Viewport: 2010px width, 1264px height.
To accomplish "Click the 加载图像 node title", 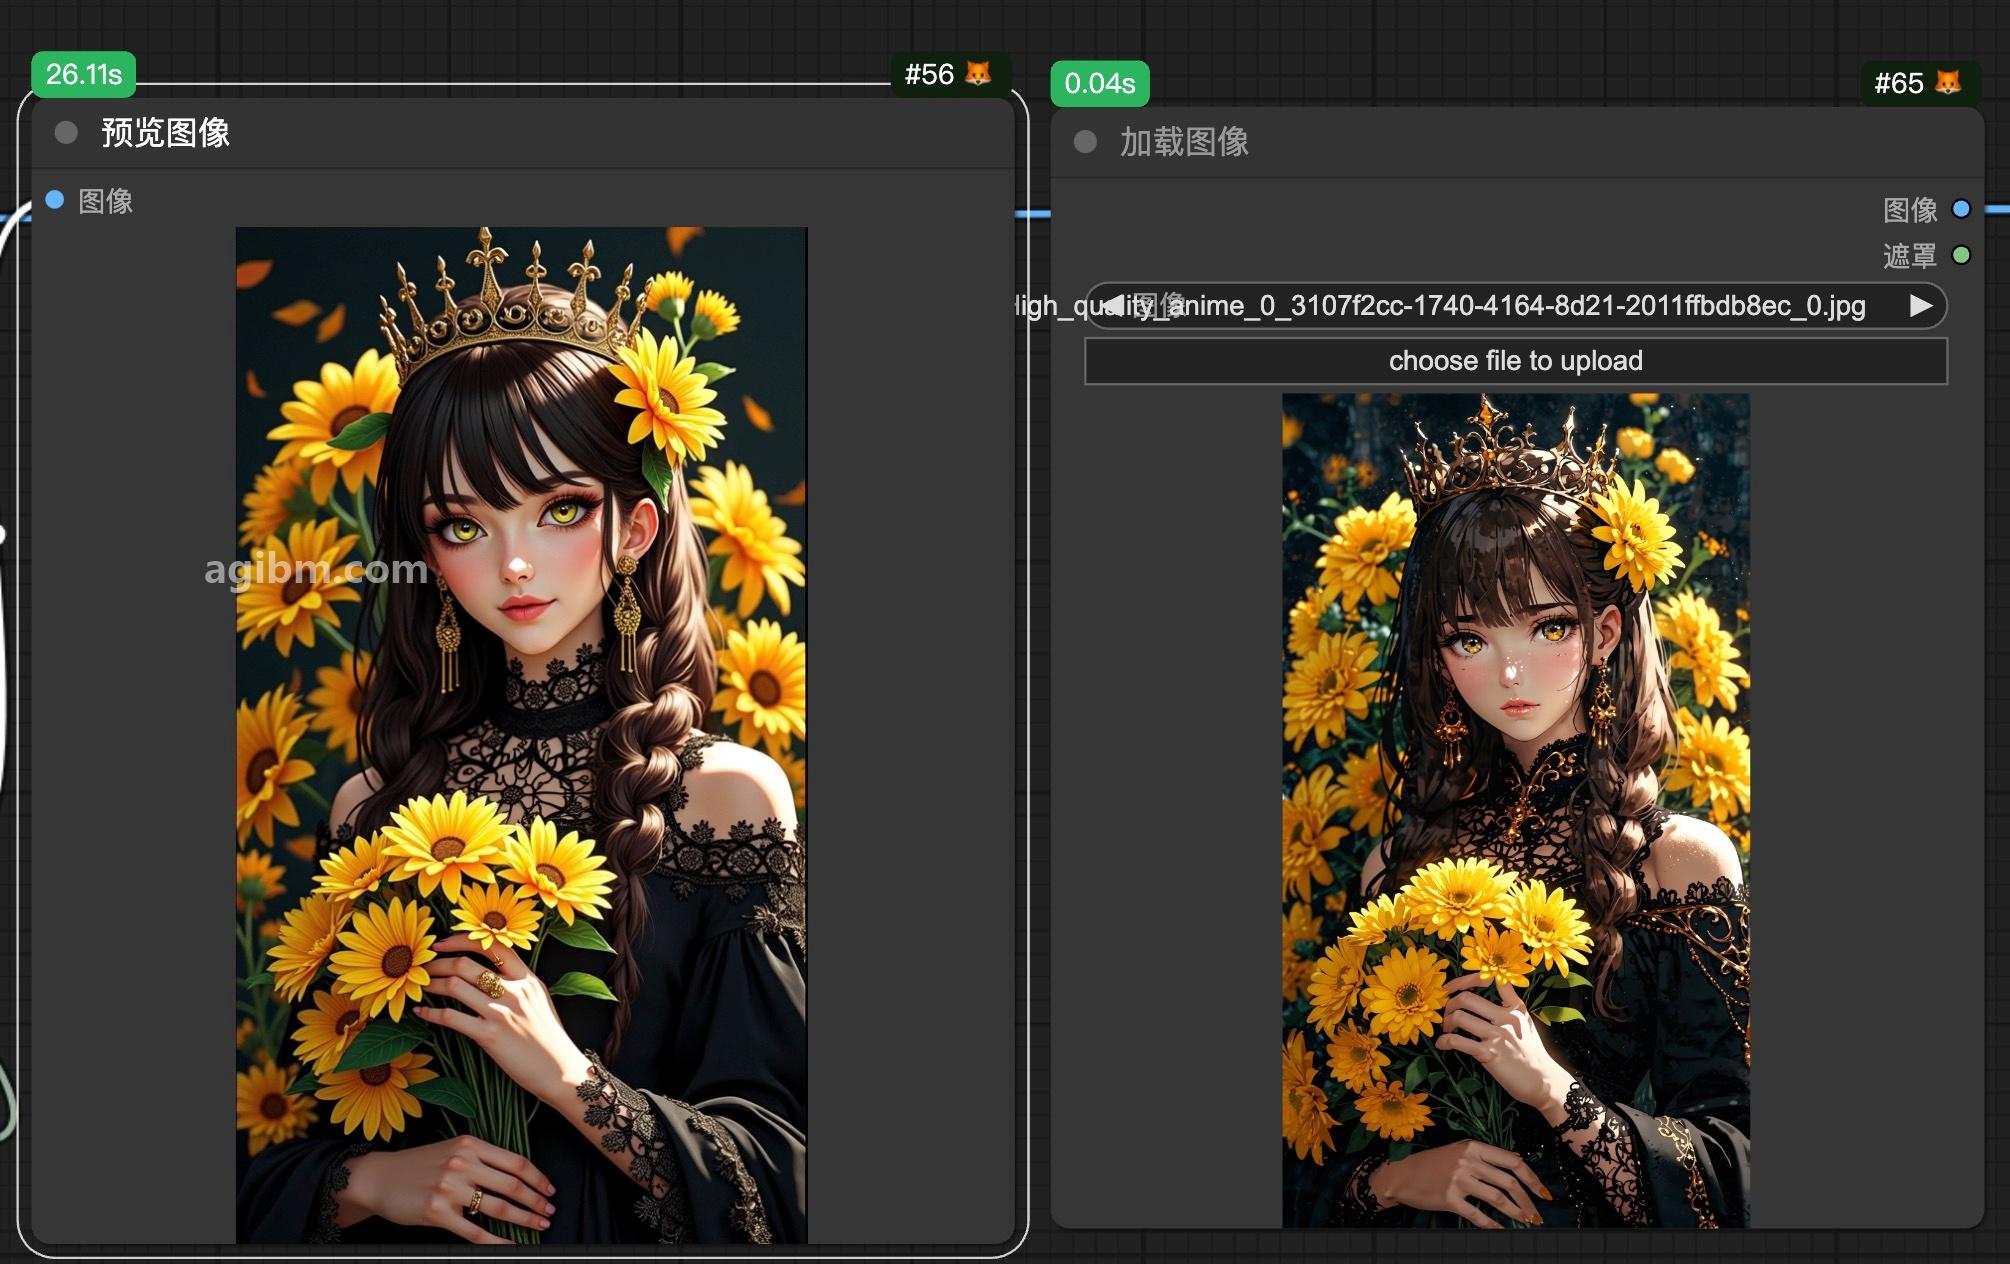I will (x=1185, y=142).
